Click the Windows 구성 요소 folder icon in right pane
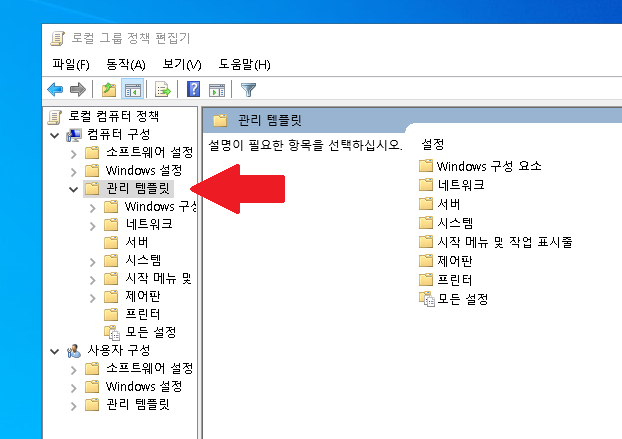 click(426, 165)
